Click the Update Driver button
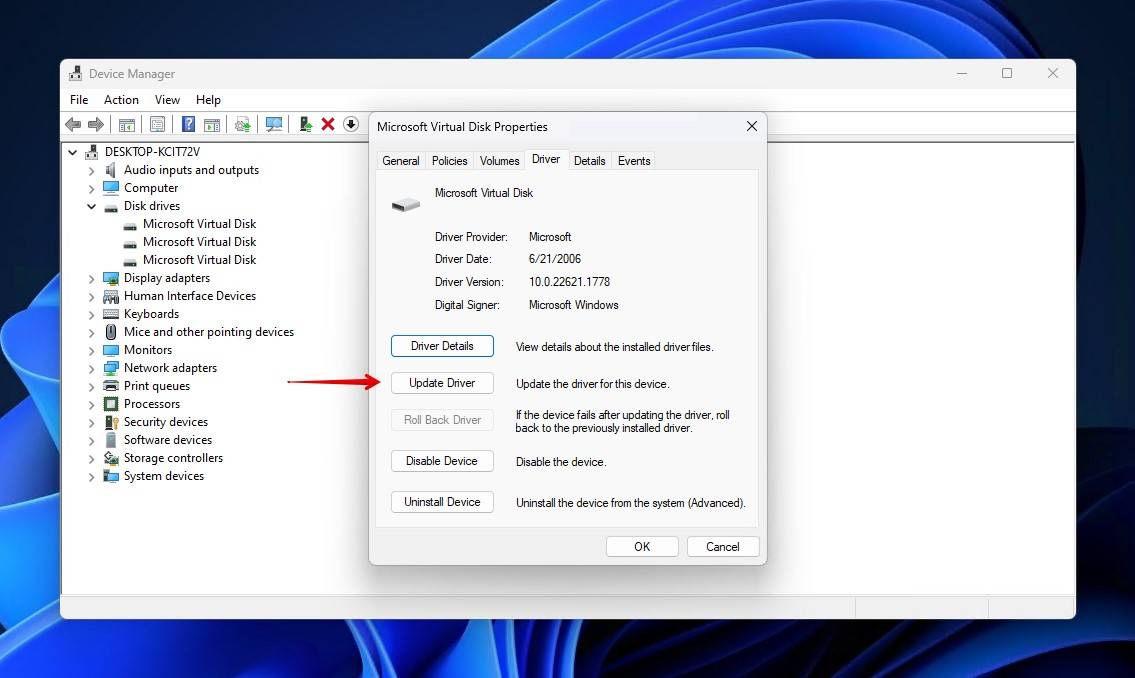 (x=442, y=383)
